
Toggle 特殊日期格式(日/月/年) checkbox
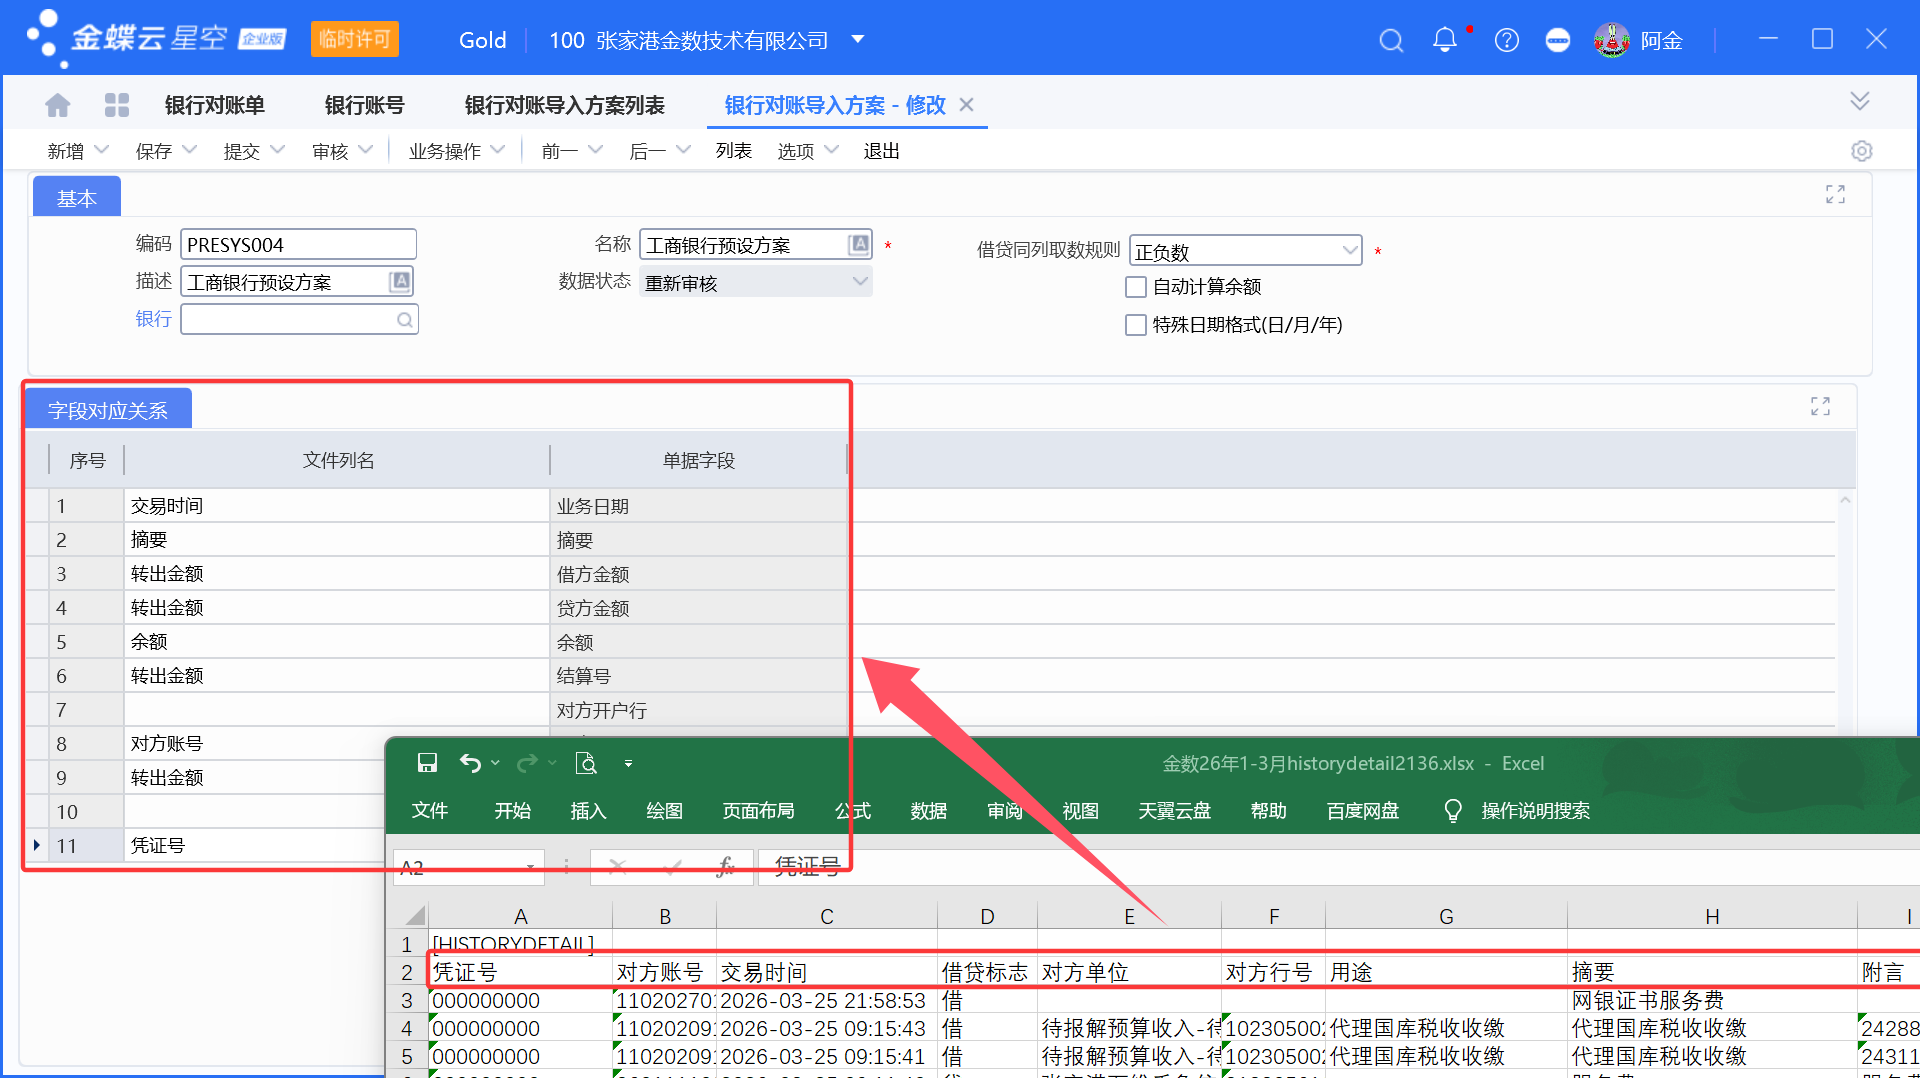pos(1136,325)
